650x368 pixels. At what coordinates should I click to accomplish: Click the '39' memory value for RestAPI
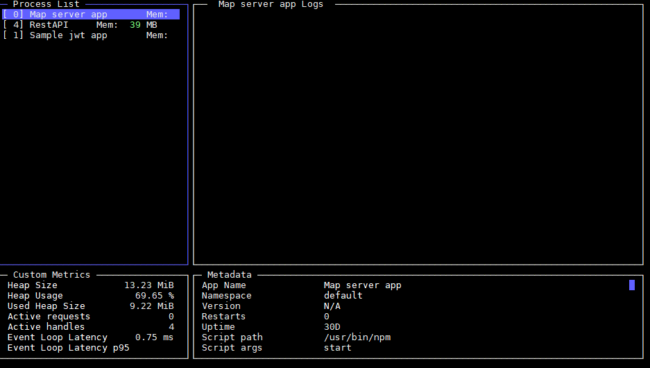(135, 25)
